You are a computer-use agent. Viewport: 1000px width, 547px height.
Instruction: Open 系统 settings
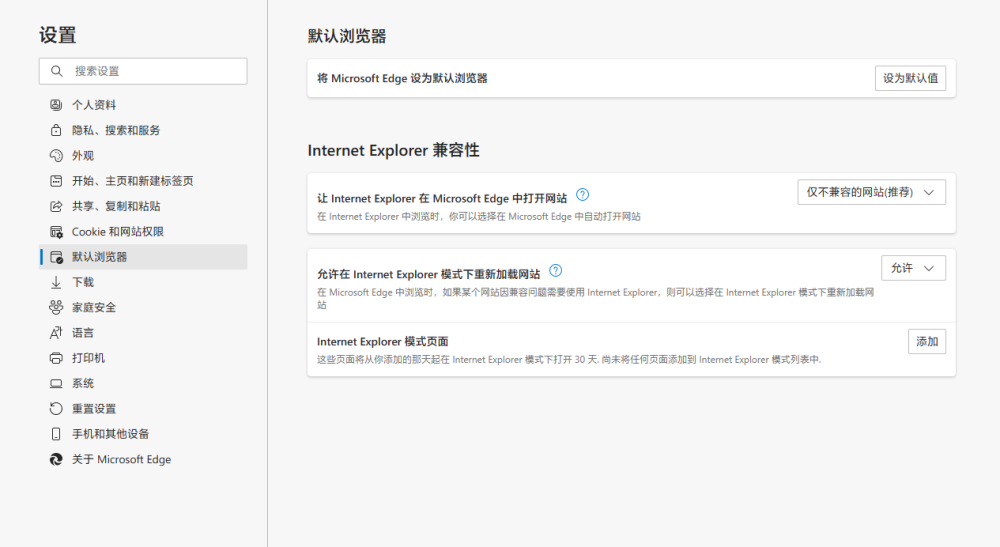[143, 383]
